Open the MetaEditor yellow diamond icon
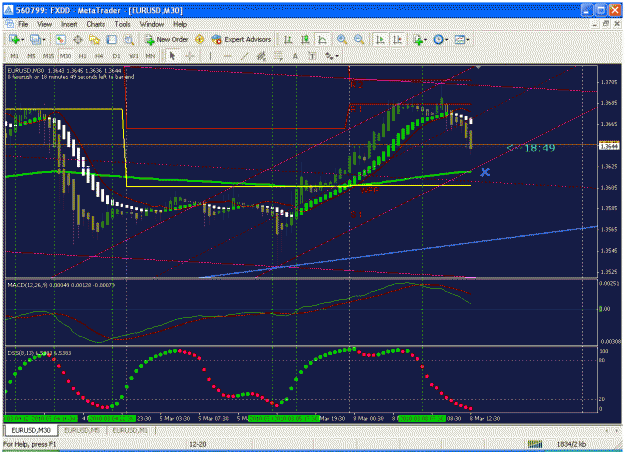This screenshot has width=625, height=452. [199, 39]
